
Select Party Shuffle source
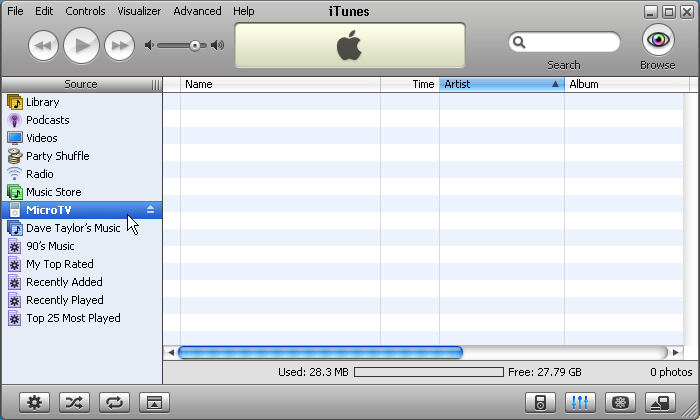point(82,156)
